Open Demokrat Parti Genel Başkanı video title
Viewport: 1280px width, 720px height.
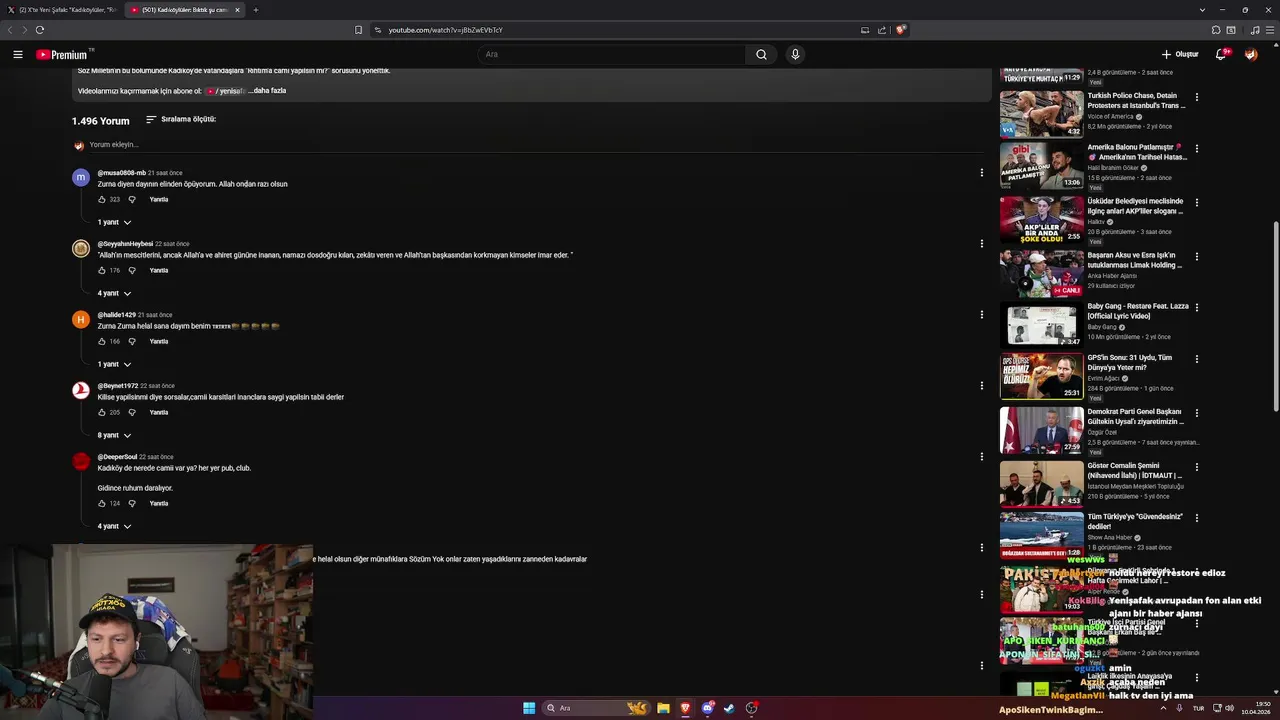pos(1136,416)
